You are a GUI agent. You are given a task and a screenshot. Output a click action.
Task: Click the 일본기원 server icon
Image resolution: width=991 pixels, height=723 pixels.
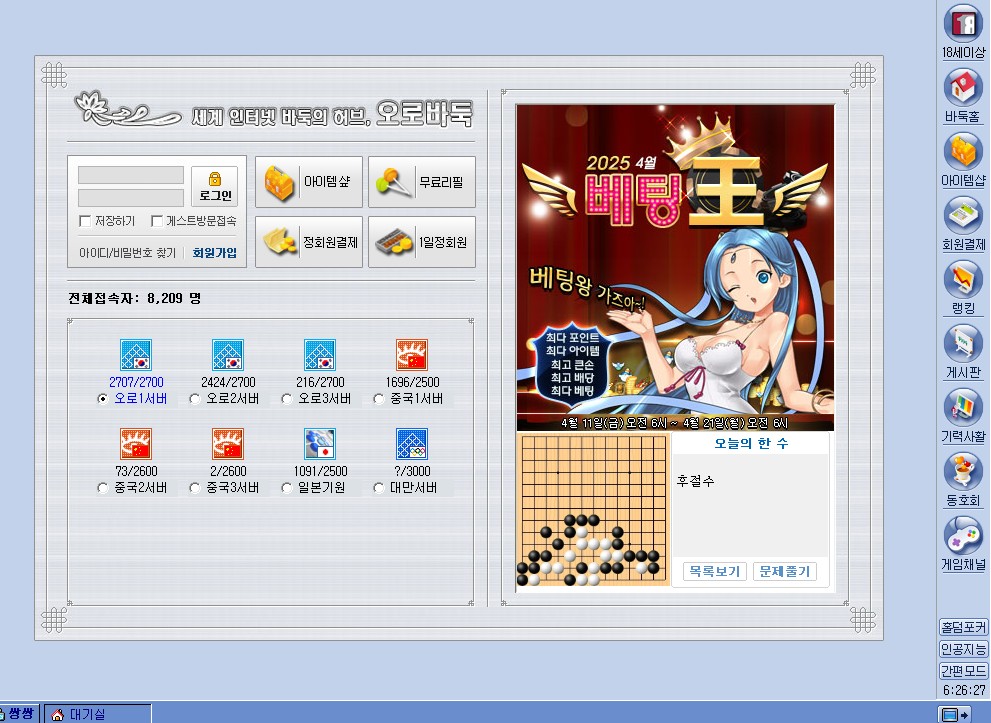[x=320, y=444]
